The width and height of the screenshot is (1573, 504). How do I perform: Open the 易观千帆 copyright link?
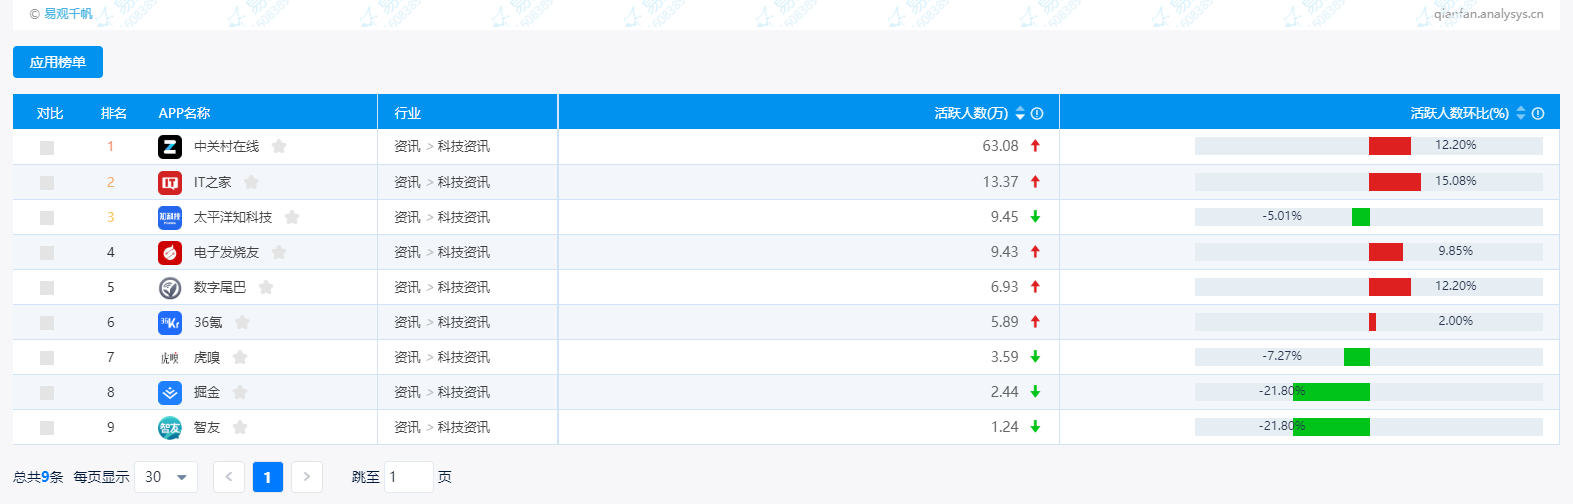tap(68, 14)
